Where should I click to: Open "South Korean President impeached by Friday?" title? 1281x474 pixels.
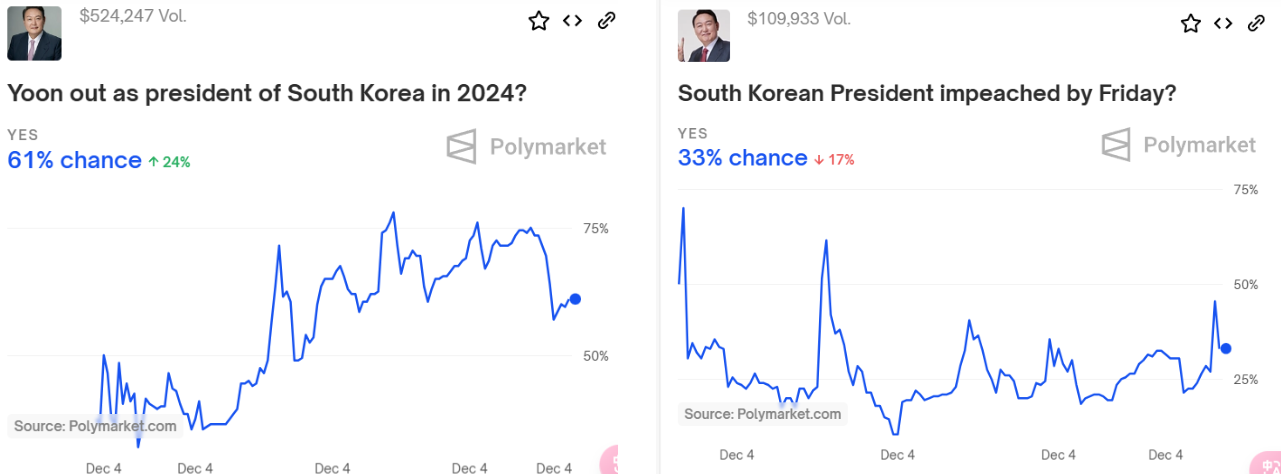click(x=927, y=94)
